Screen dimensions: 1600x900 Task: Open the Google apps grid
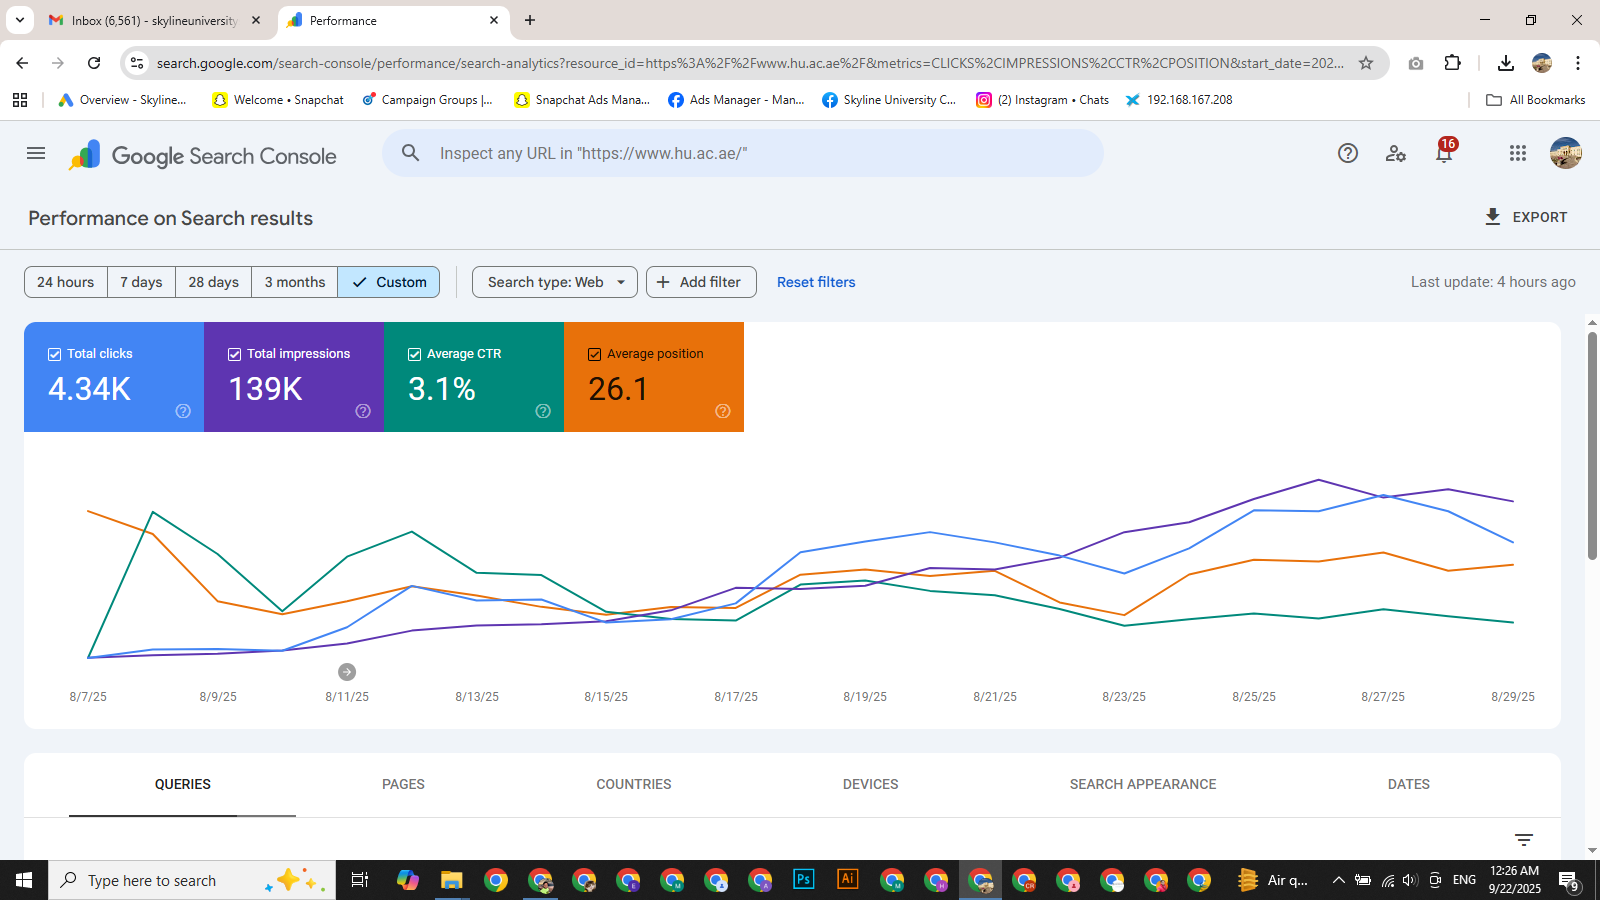click(x=1518, y=153)
